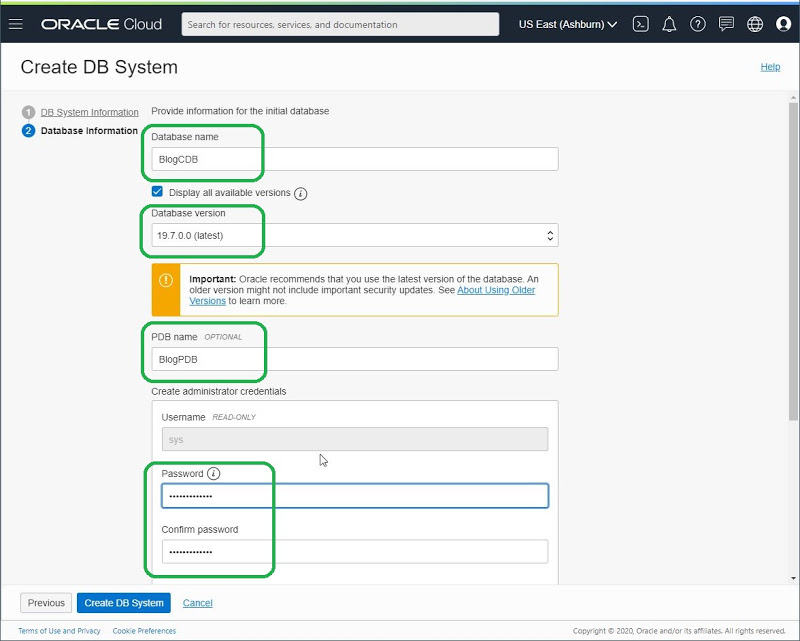Click into the Database name field
The height and width of the screenshot is (641, 800).
point(354,159)
